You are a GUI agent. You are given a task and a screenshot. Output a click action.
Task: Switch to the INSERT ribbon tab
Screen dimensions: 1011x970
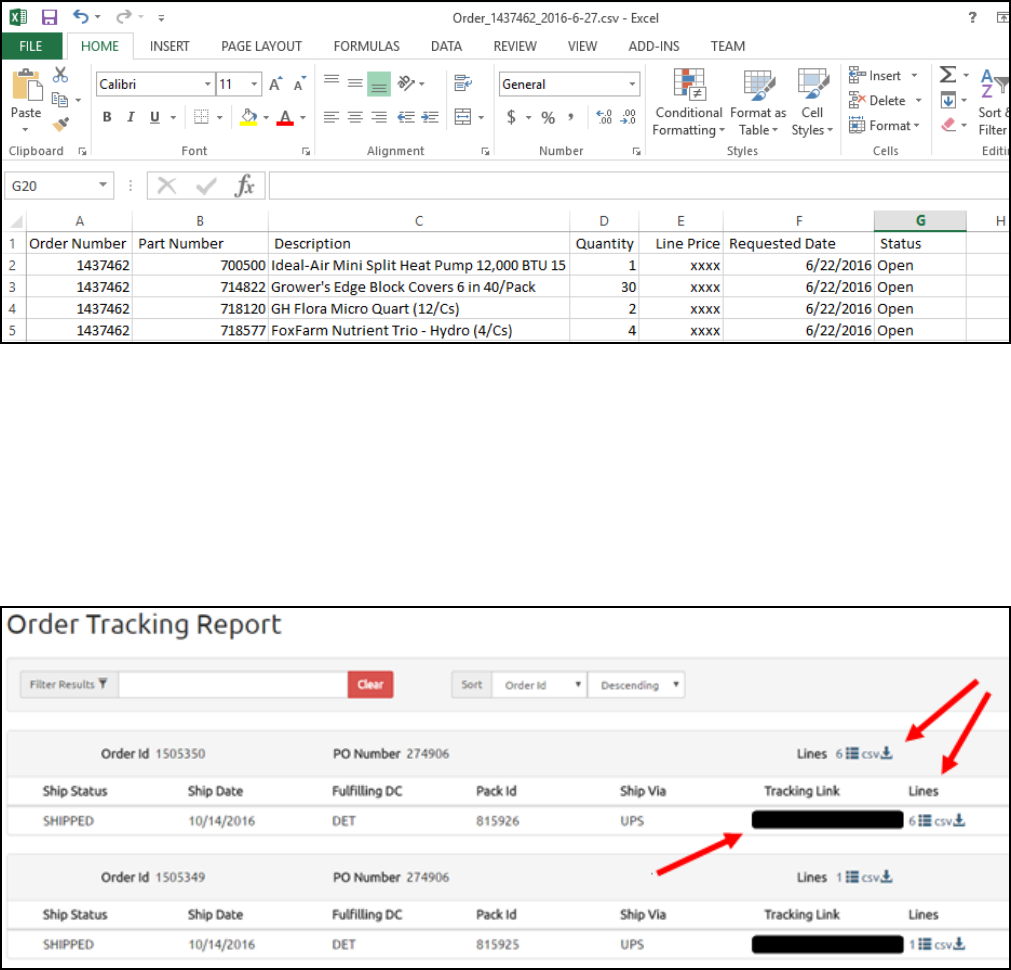pyautogui.click(x=170, y=46)
